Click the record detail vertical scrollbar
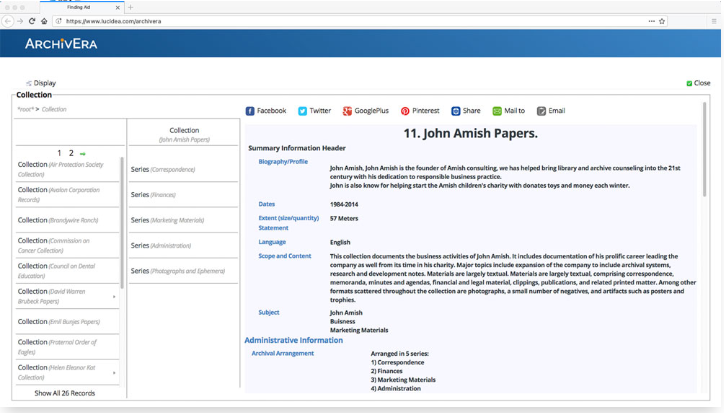 click(x=704, y=150)
